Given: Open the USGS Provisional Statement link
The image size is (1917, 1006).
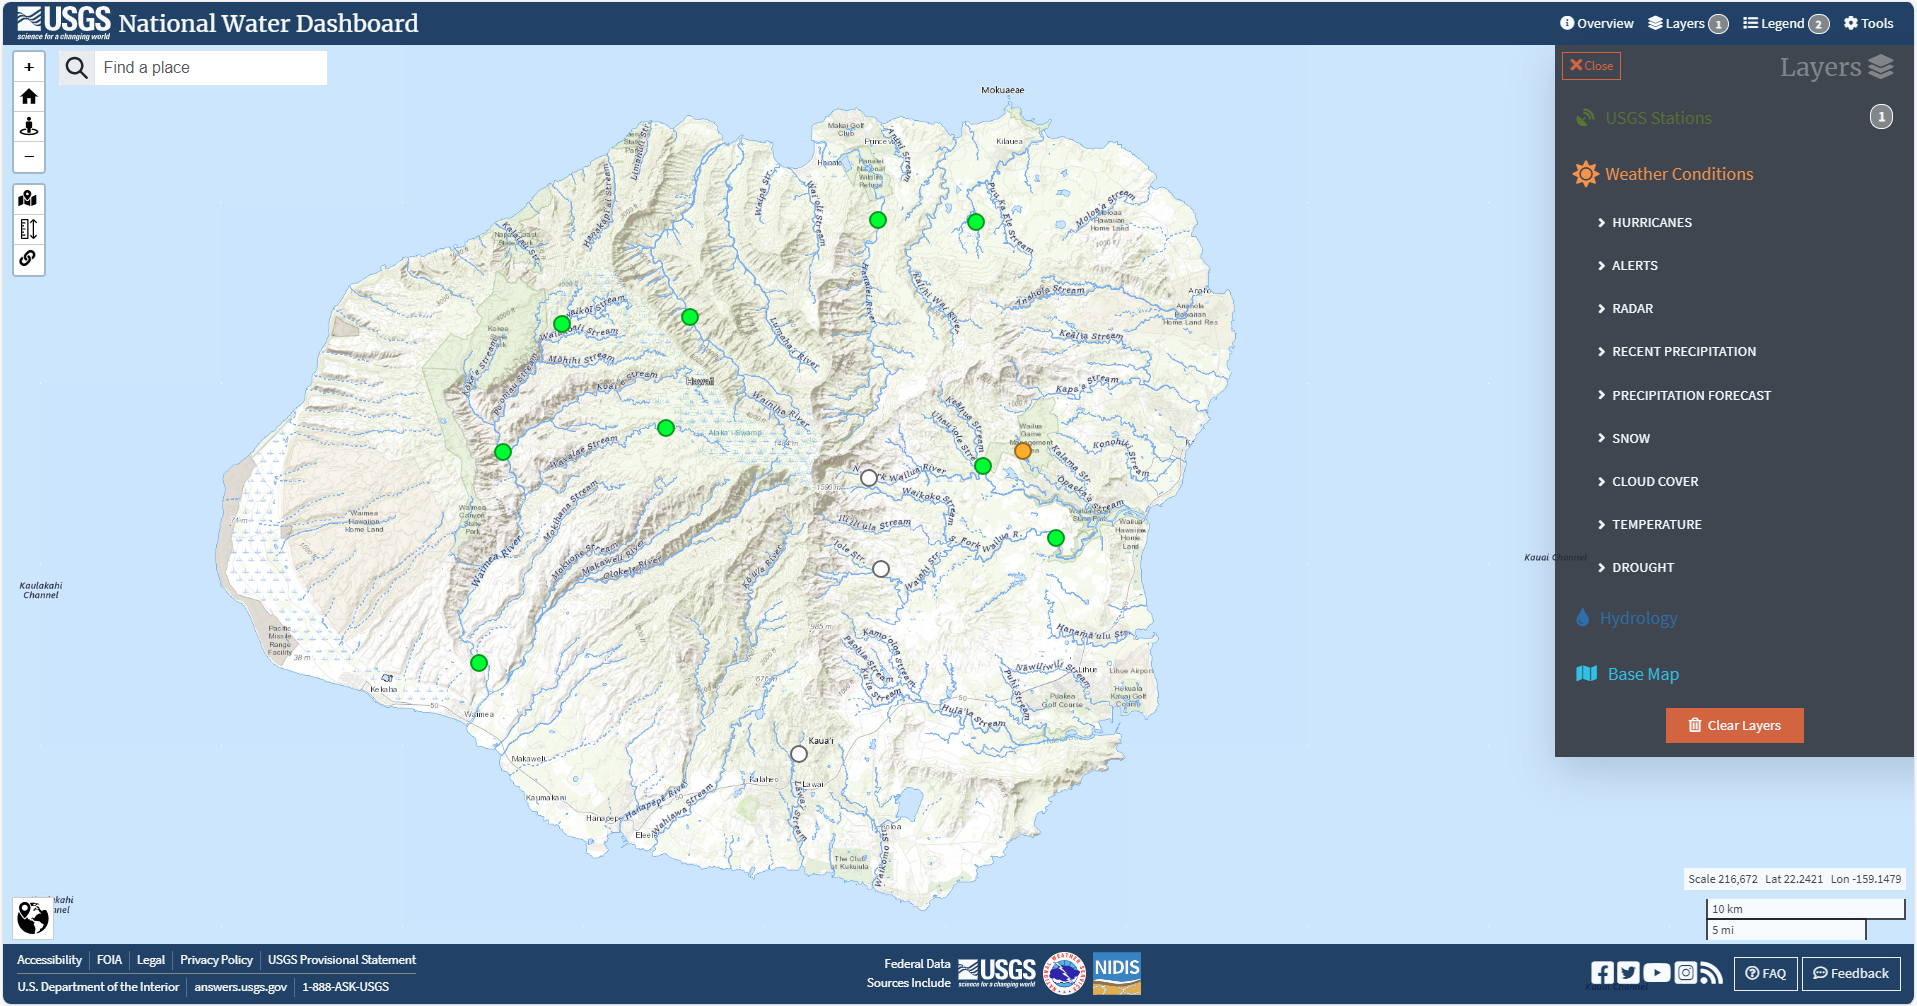Looking at the screenshot, I should [x=341, y=960].
